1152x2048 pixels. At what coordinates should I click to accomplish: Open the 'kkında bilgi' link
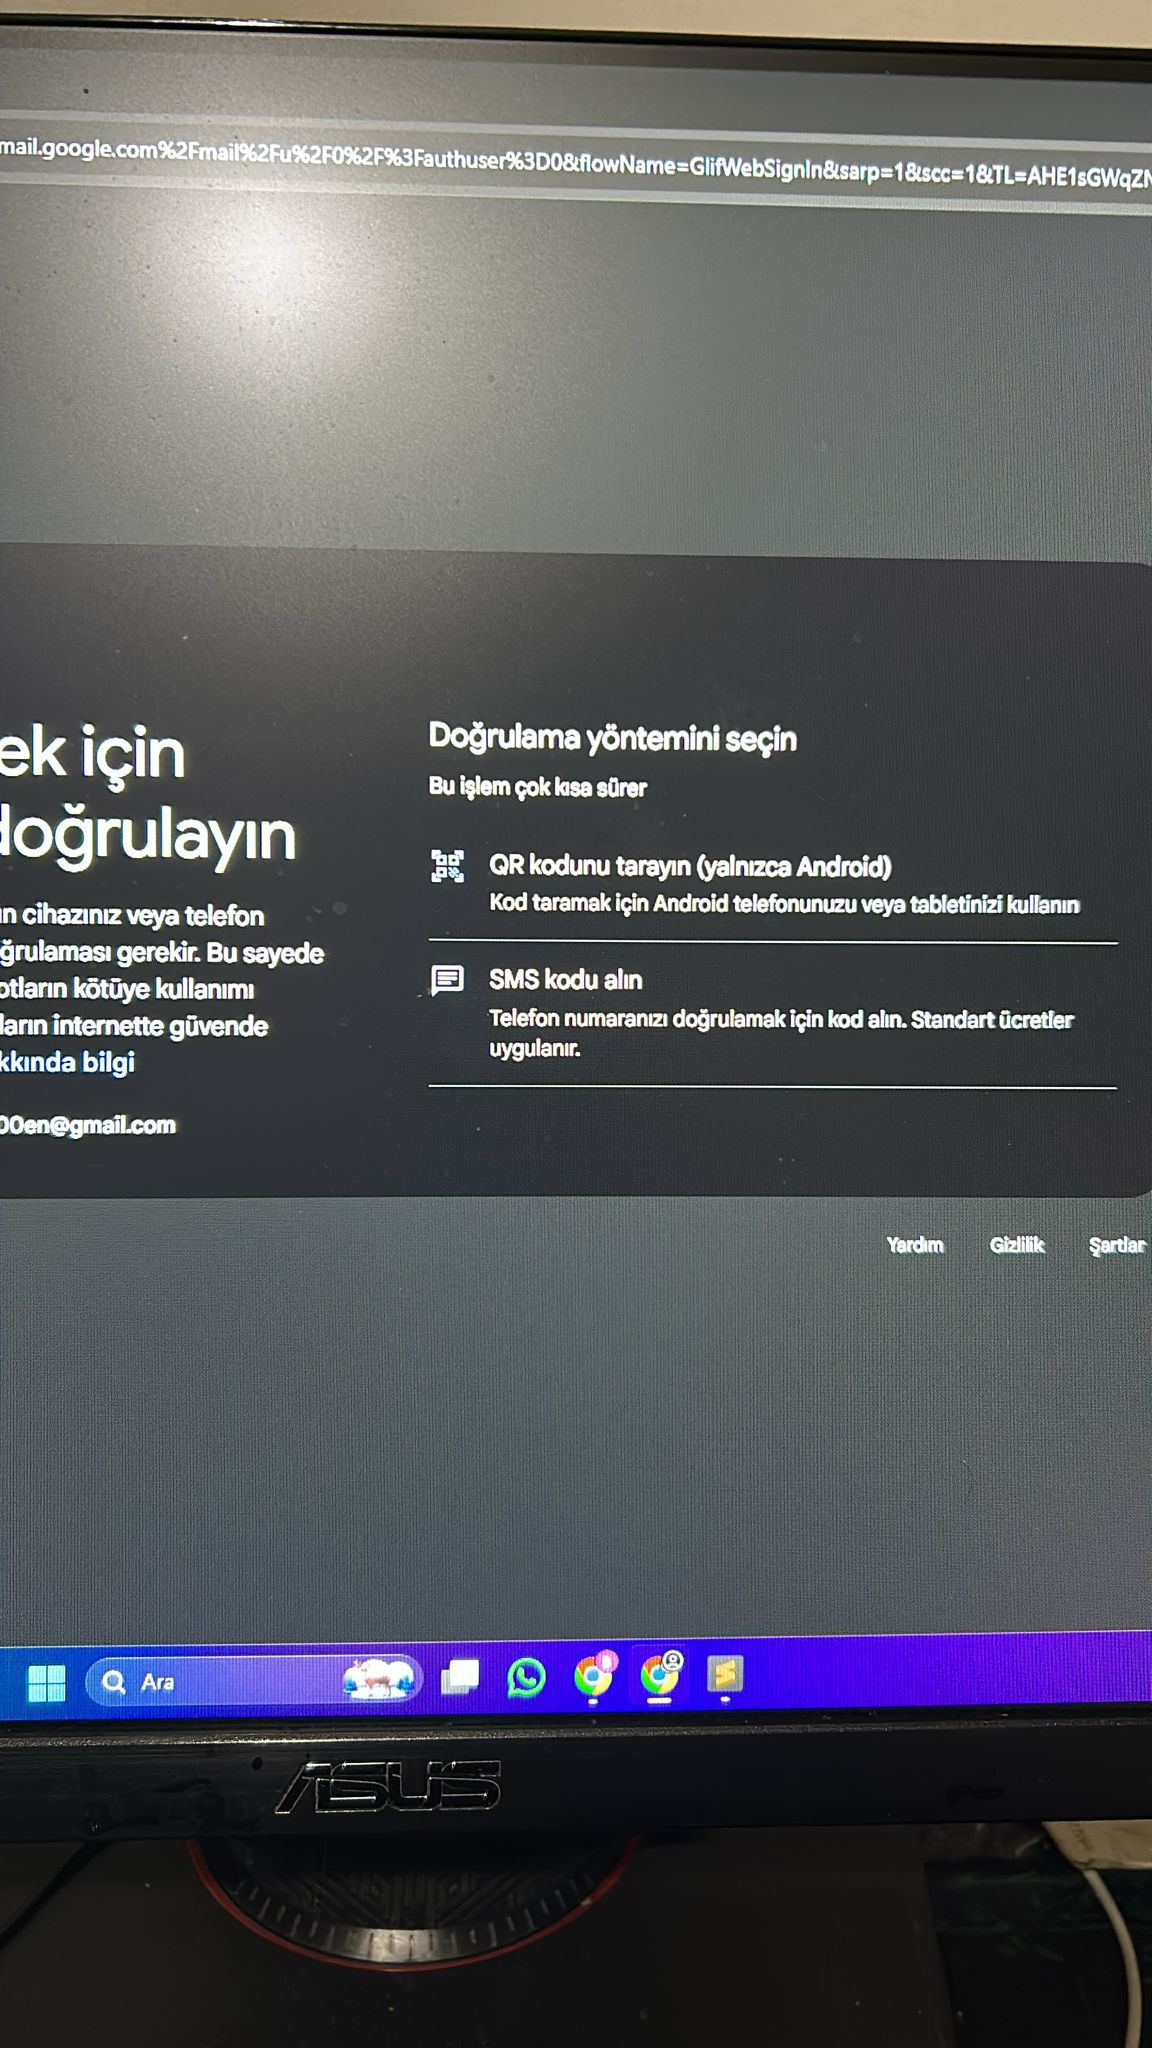[x=67, y=1062]
